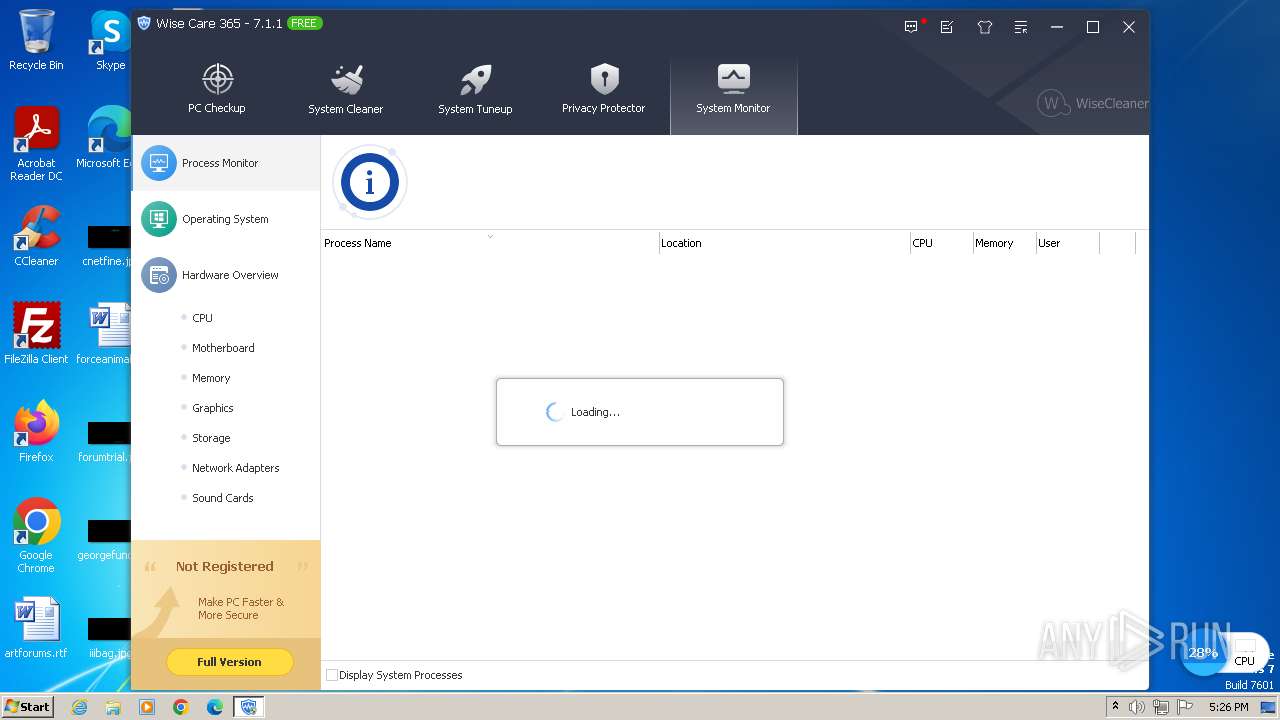Click the 28% CPU floating widget
1280x720 pixels.
pyautogui.click(x=1202, y=653)
